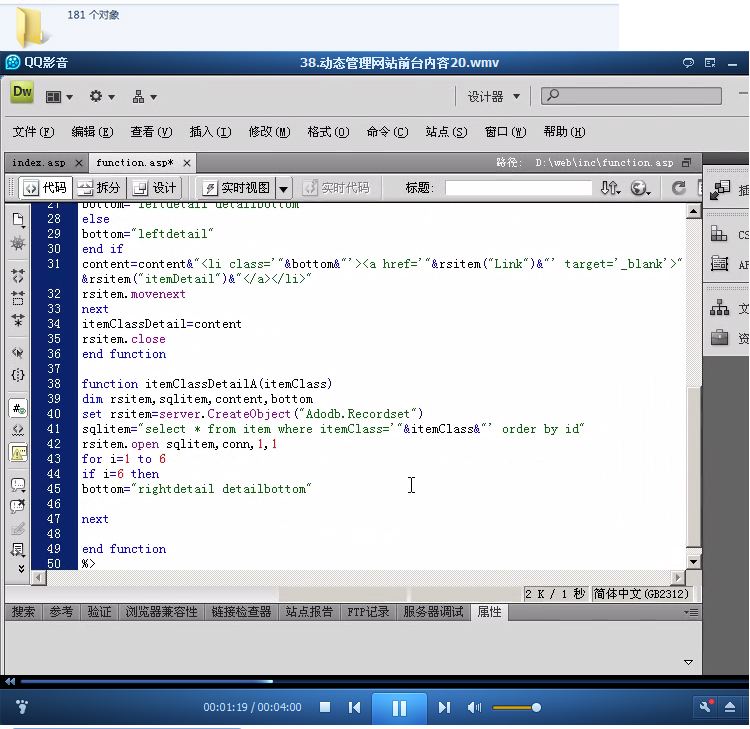Close the index.asp tab
750x729 pixels.
coord(79,163)
